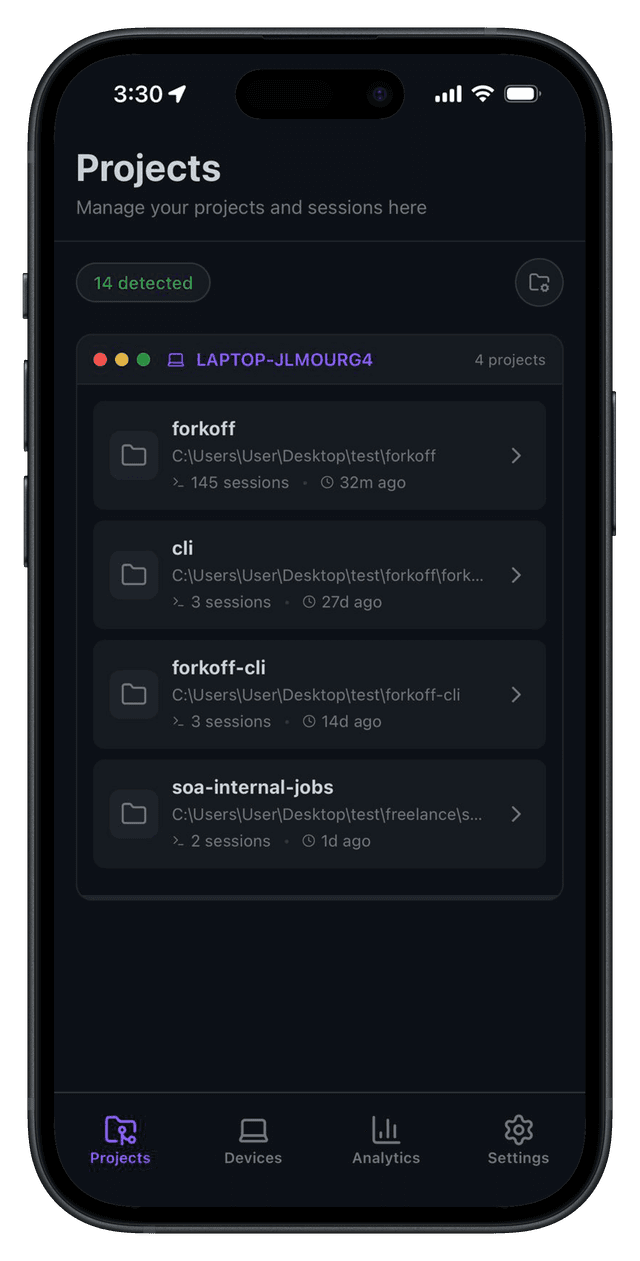The height and width of the screenshot is (1261, 640).
Task: Tap the 4 projects count label
Action: point(510,360)
